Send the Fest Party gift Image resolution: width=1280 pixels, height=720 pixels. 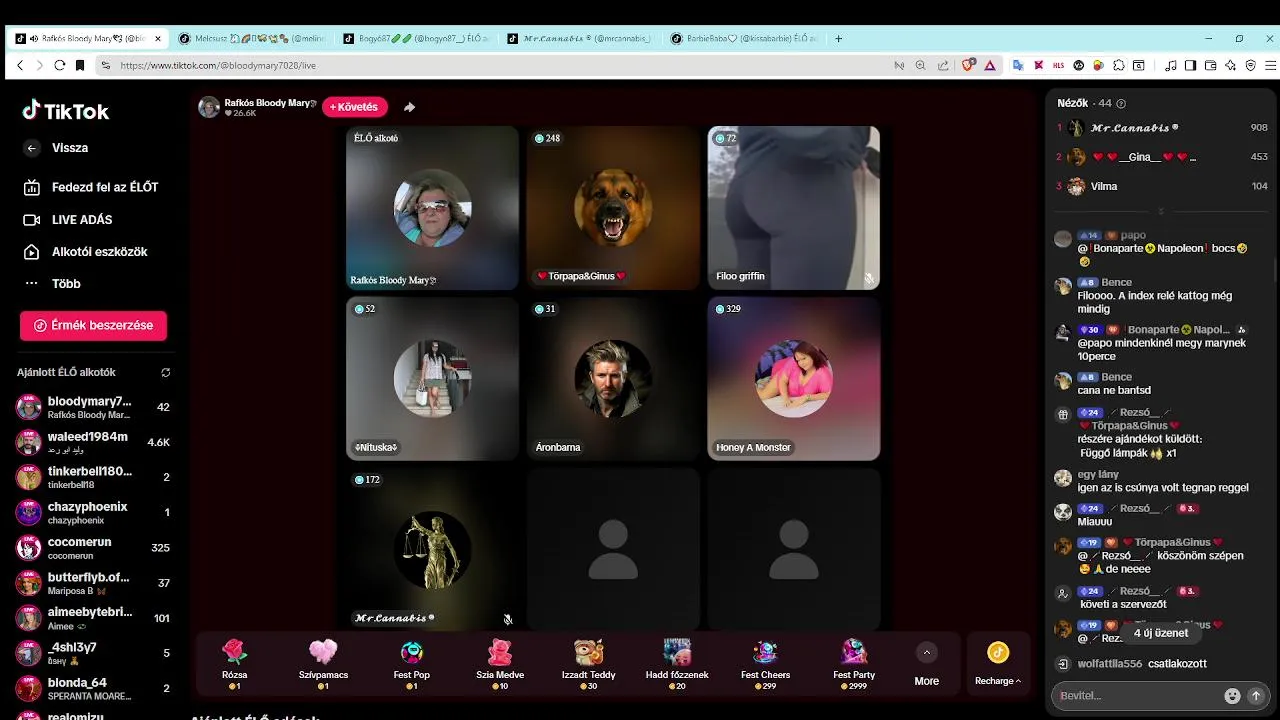(x=854, y=663)
